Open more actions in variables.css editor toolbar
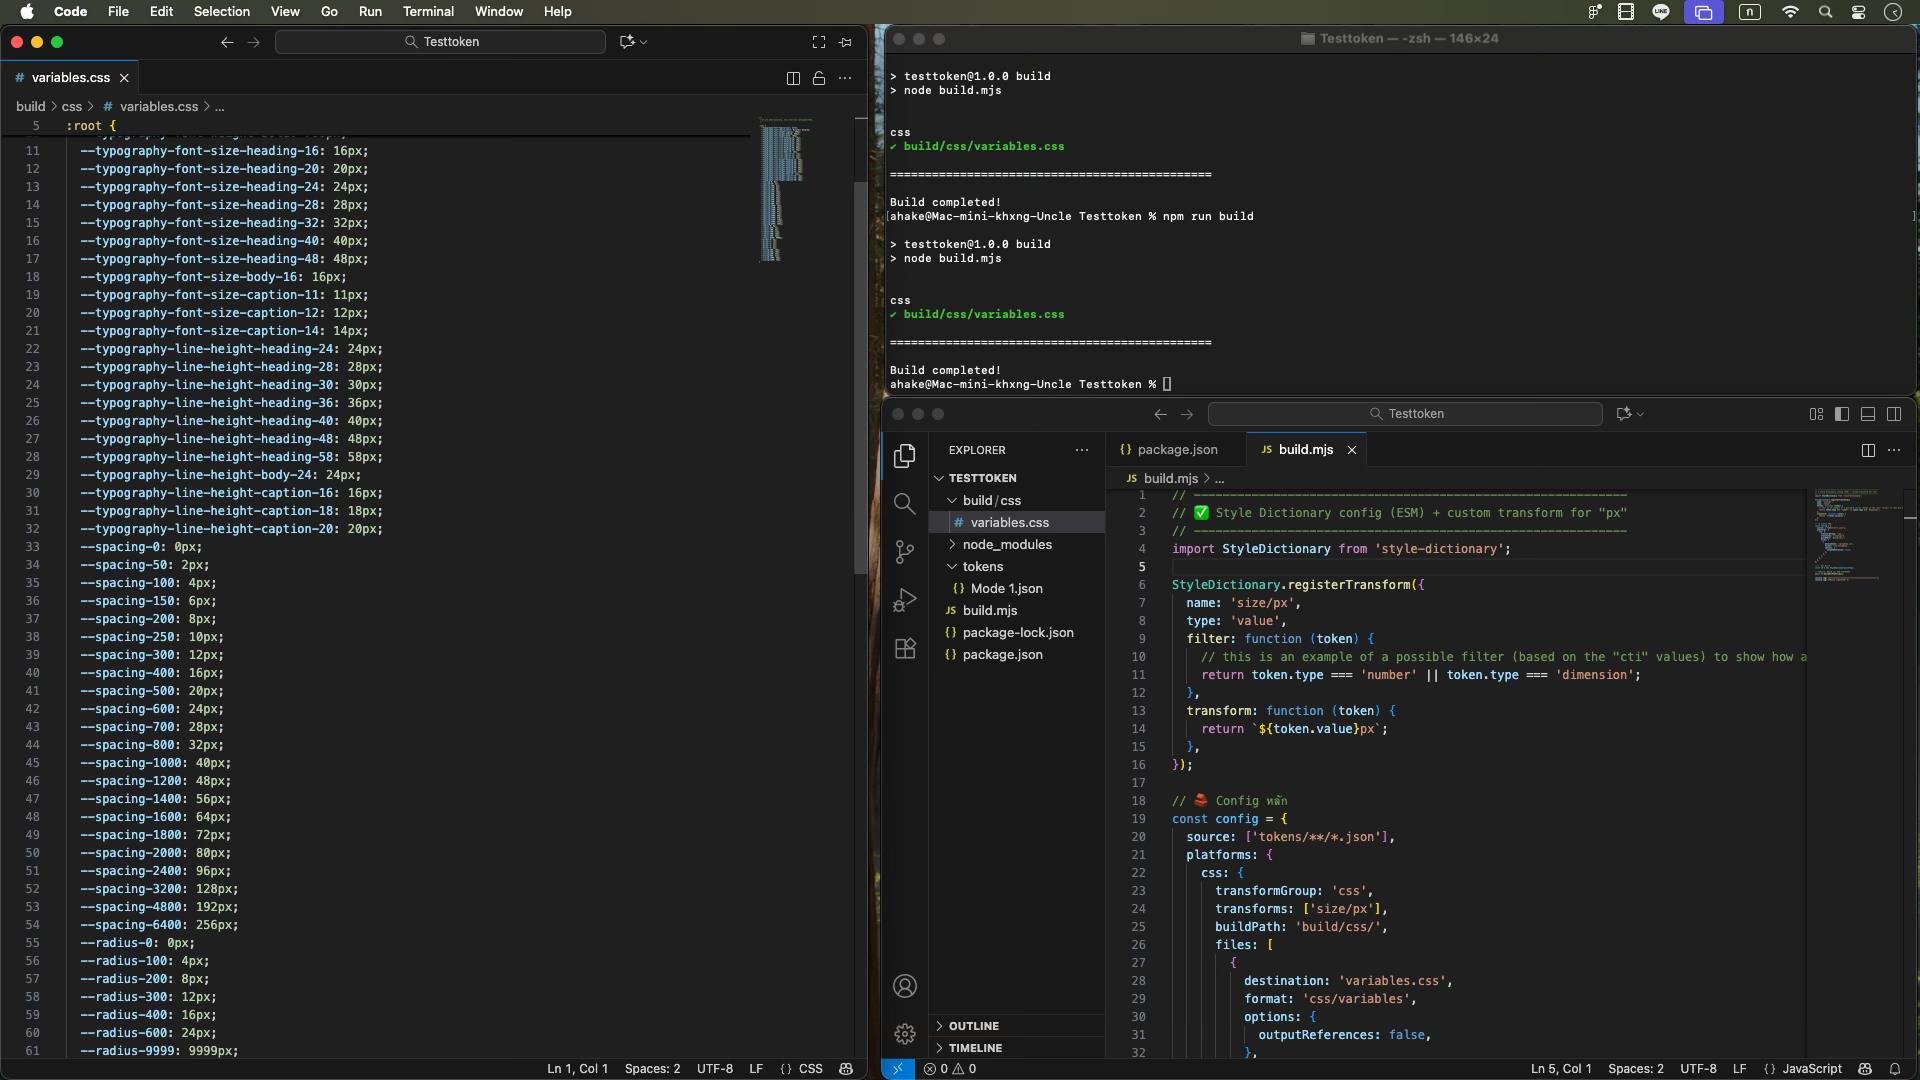 [x=845, y=78]
